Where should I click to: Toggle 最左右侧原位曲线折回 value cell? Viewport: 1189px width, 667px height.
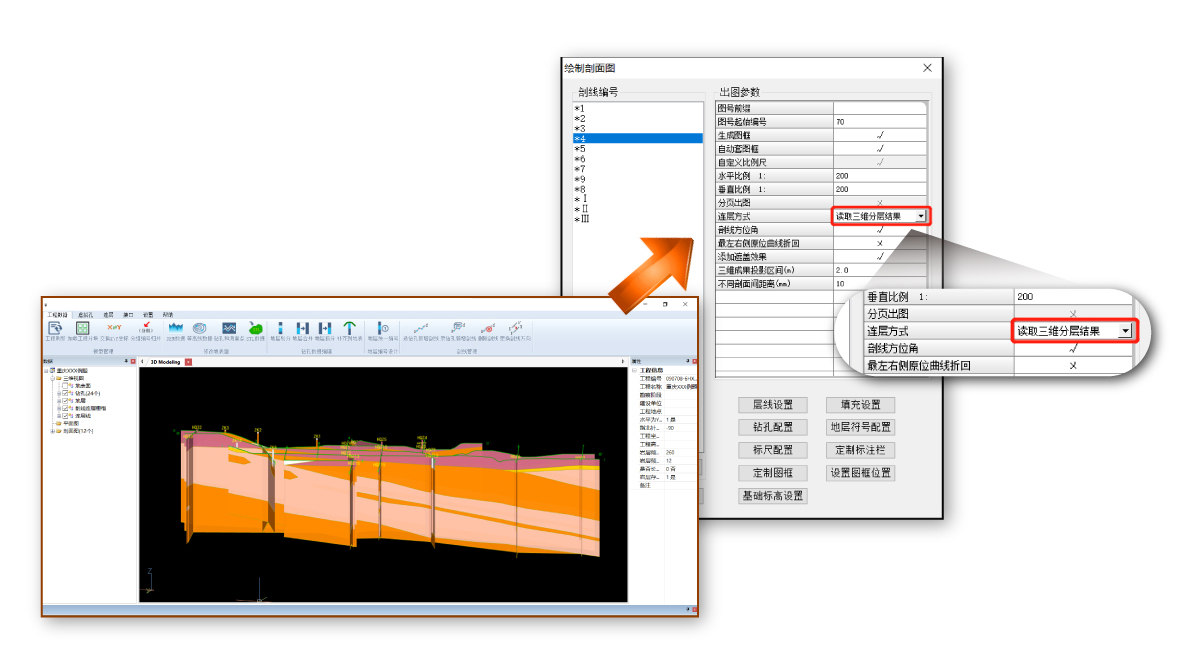pyautogui.click(x=880, y=243)
